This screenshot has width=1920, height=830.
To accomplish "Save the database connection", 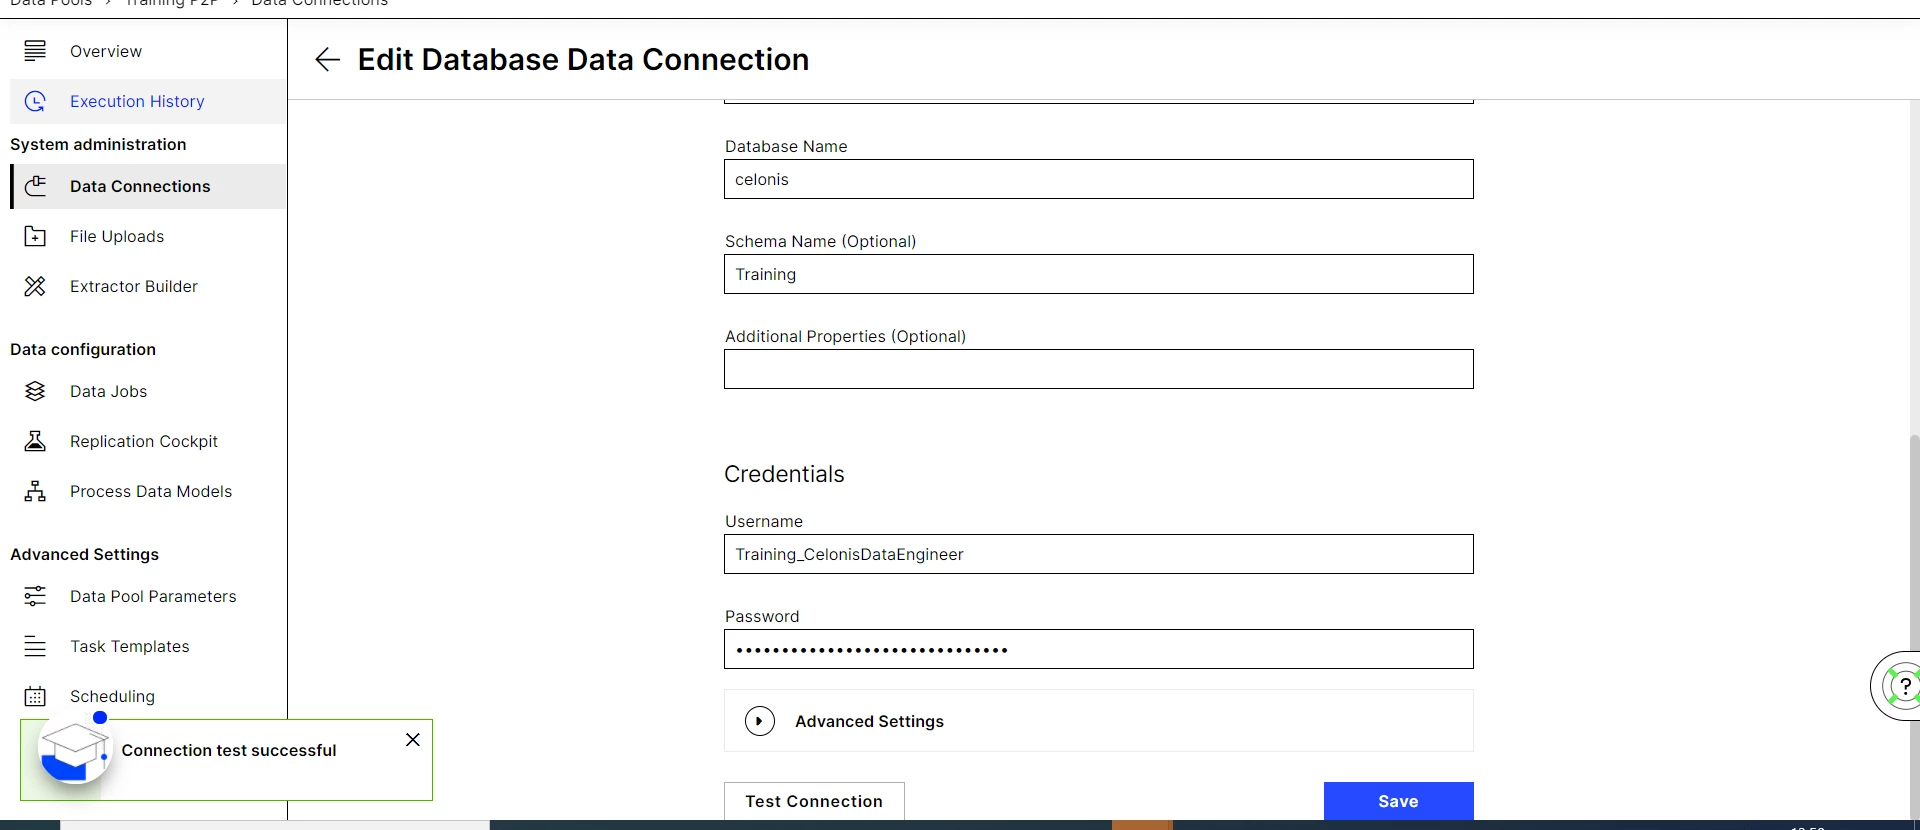I will [1398, 801].
